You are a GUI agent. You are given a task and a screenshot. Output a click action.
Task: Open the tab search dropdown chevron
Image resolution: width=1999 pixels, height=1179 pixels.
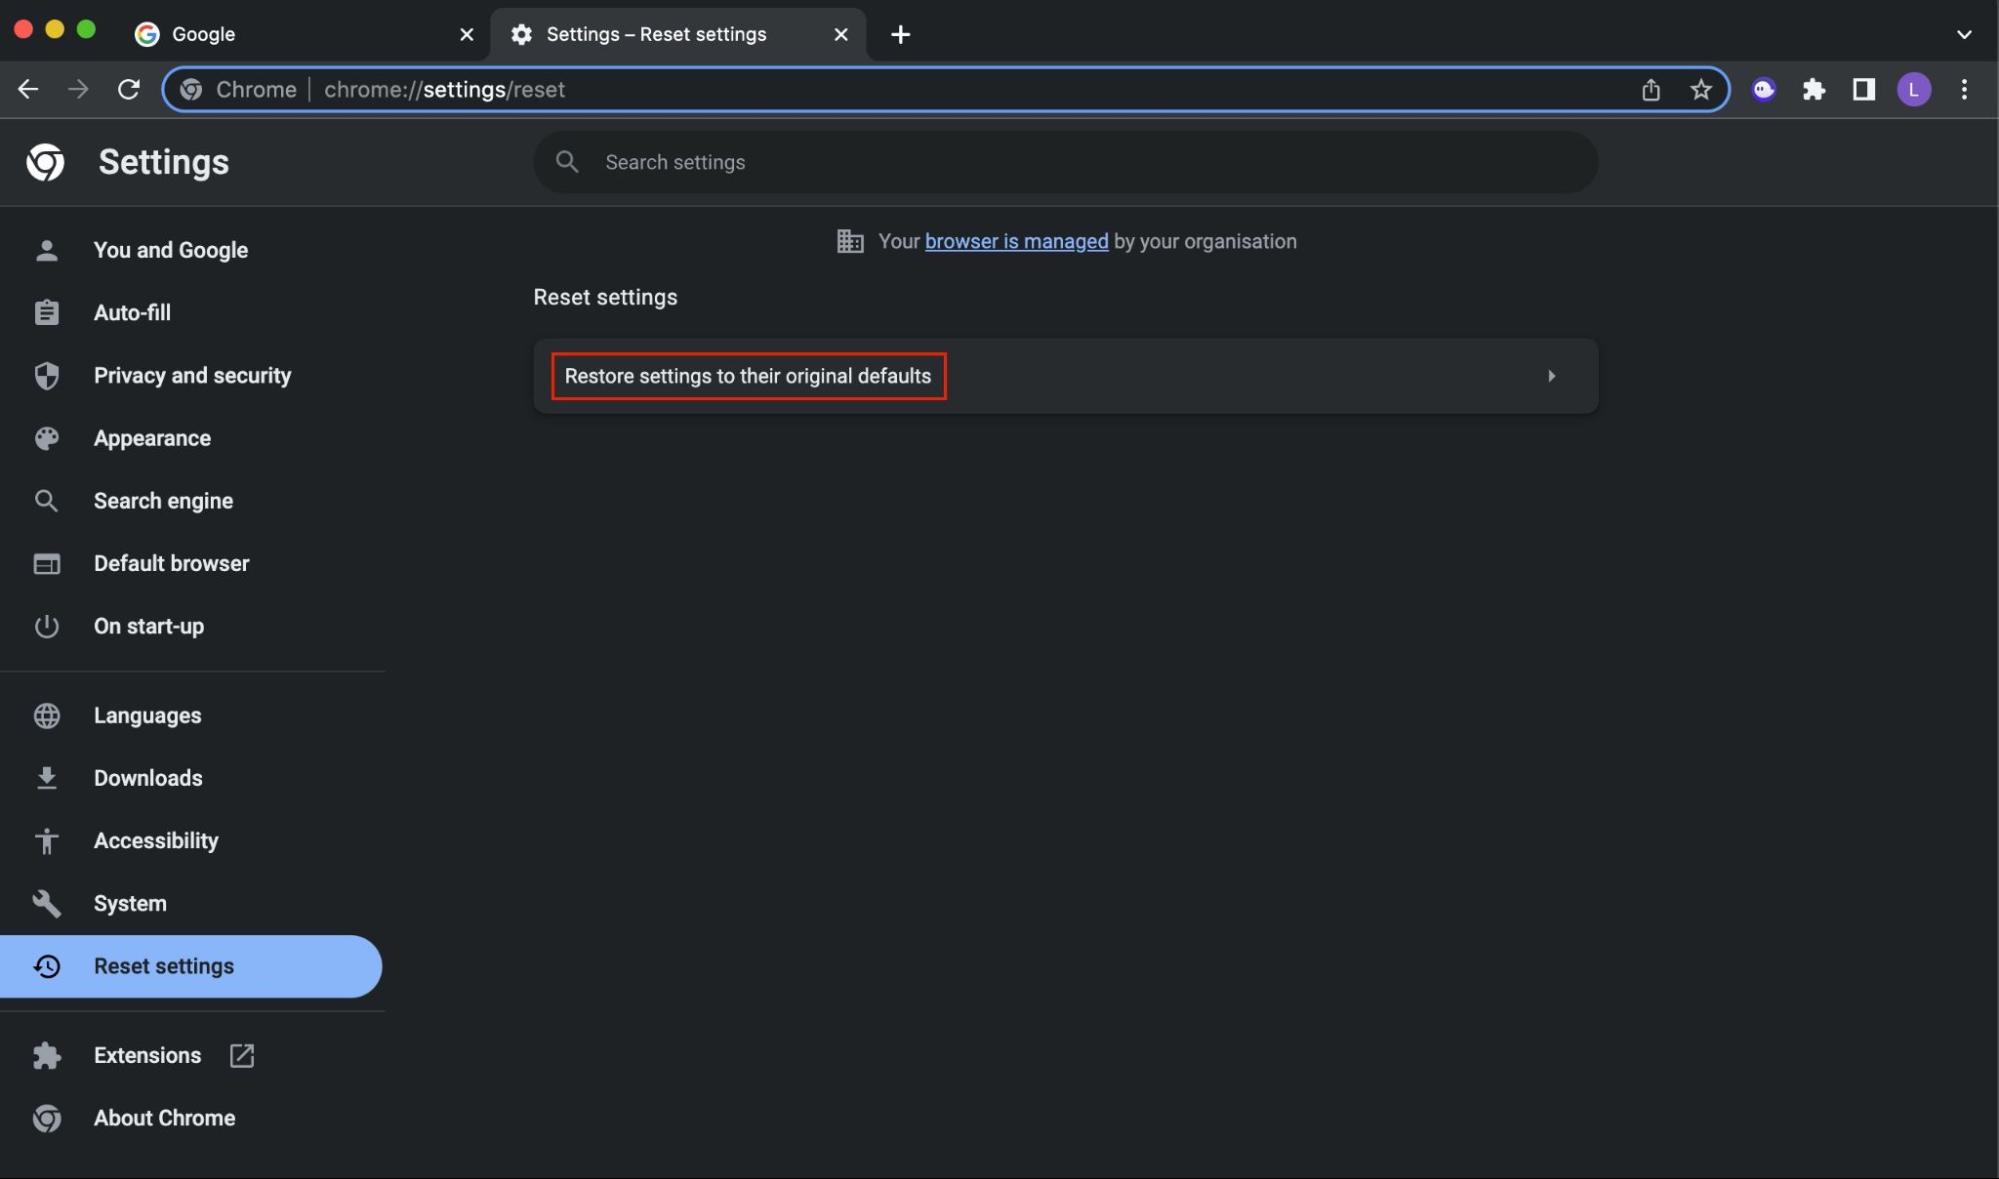[1964, 34]
